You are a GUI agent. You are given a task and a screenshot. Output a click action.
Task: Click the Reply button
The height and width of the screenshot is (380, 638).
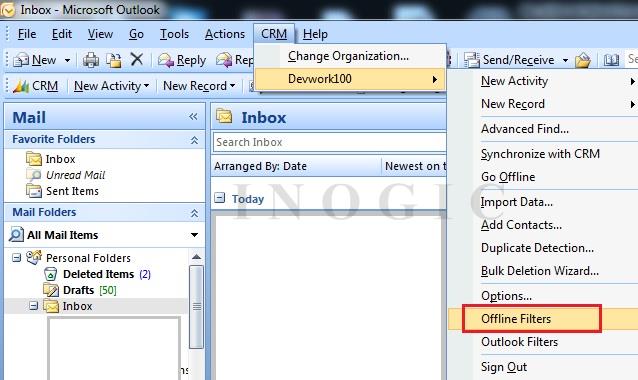(x=182, y=60)
